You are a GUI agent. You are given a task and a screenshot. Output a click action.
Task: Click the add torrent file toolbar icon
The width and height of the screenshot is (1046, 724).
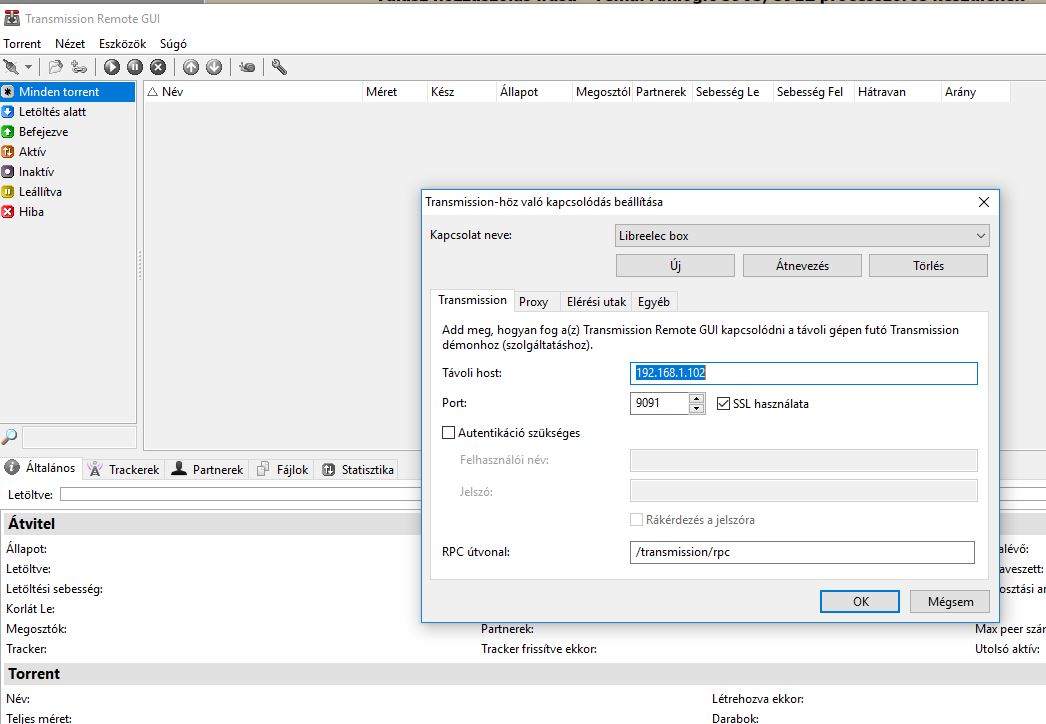pyautogui.click(x=55, y=67)
